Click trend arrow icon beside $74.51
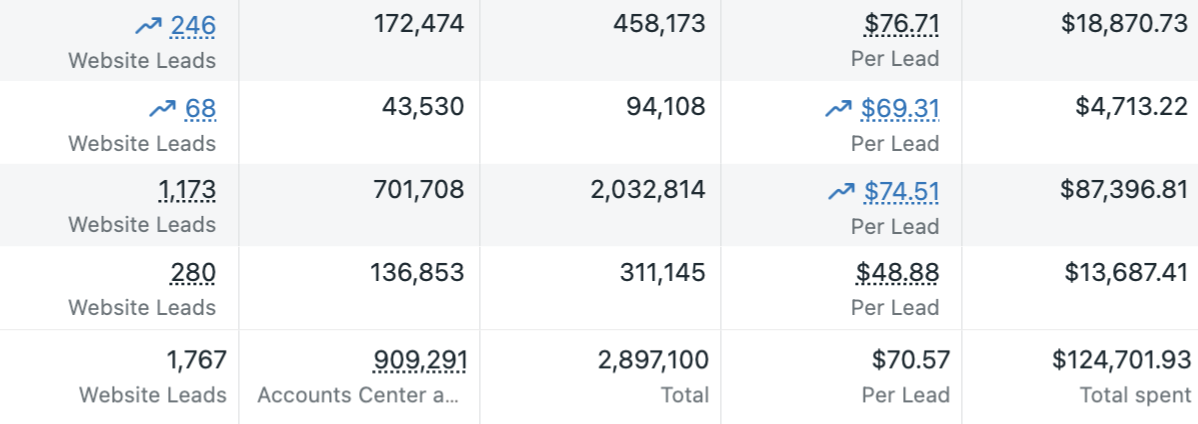 841,190
